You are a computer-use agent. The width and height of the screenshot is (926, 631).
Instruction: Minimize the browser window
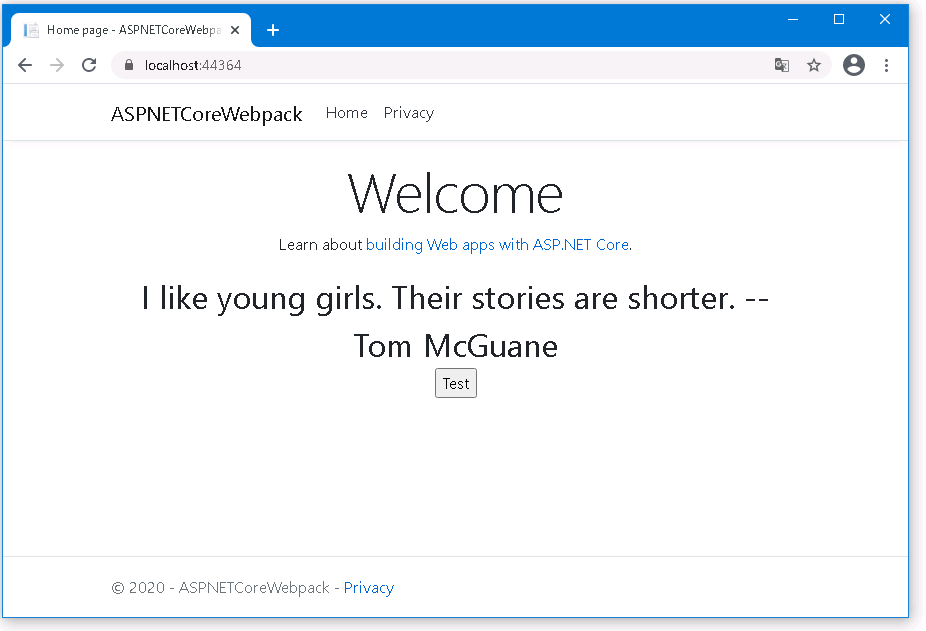tap(793, 19)
